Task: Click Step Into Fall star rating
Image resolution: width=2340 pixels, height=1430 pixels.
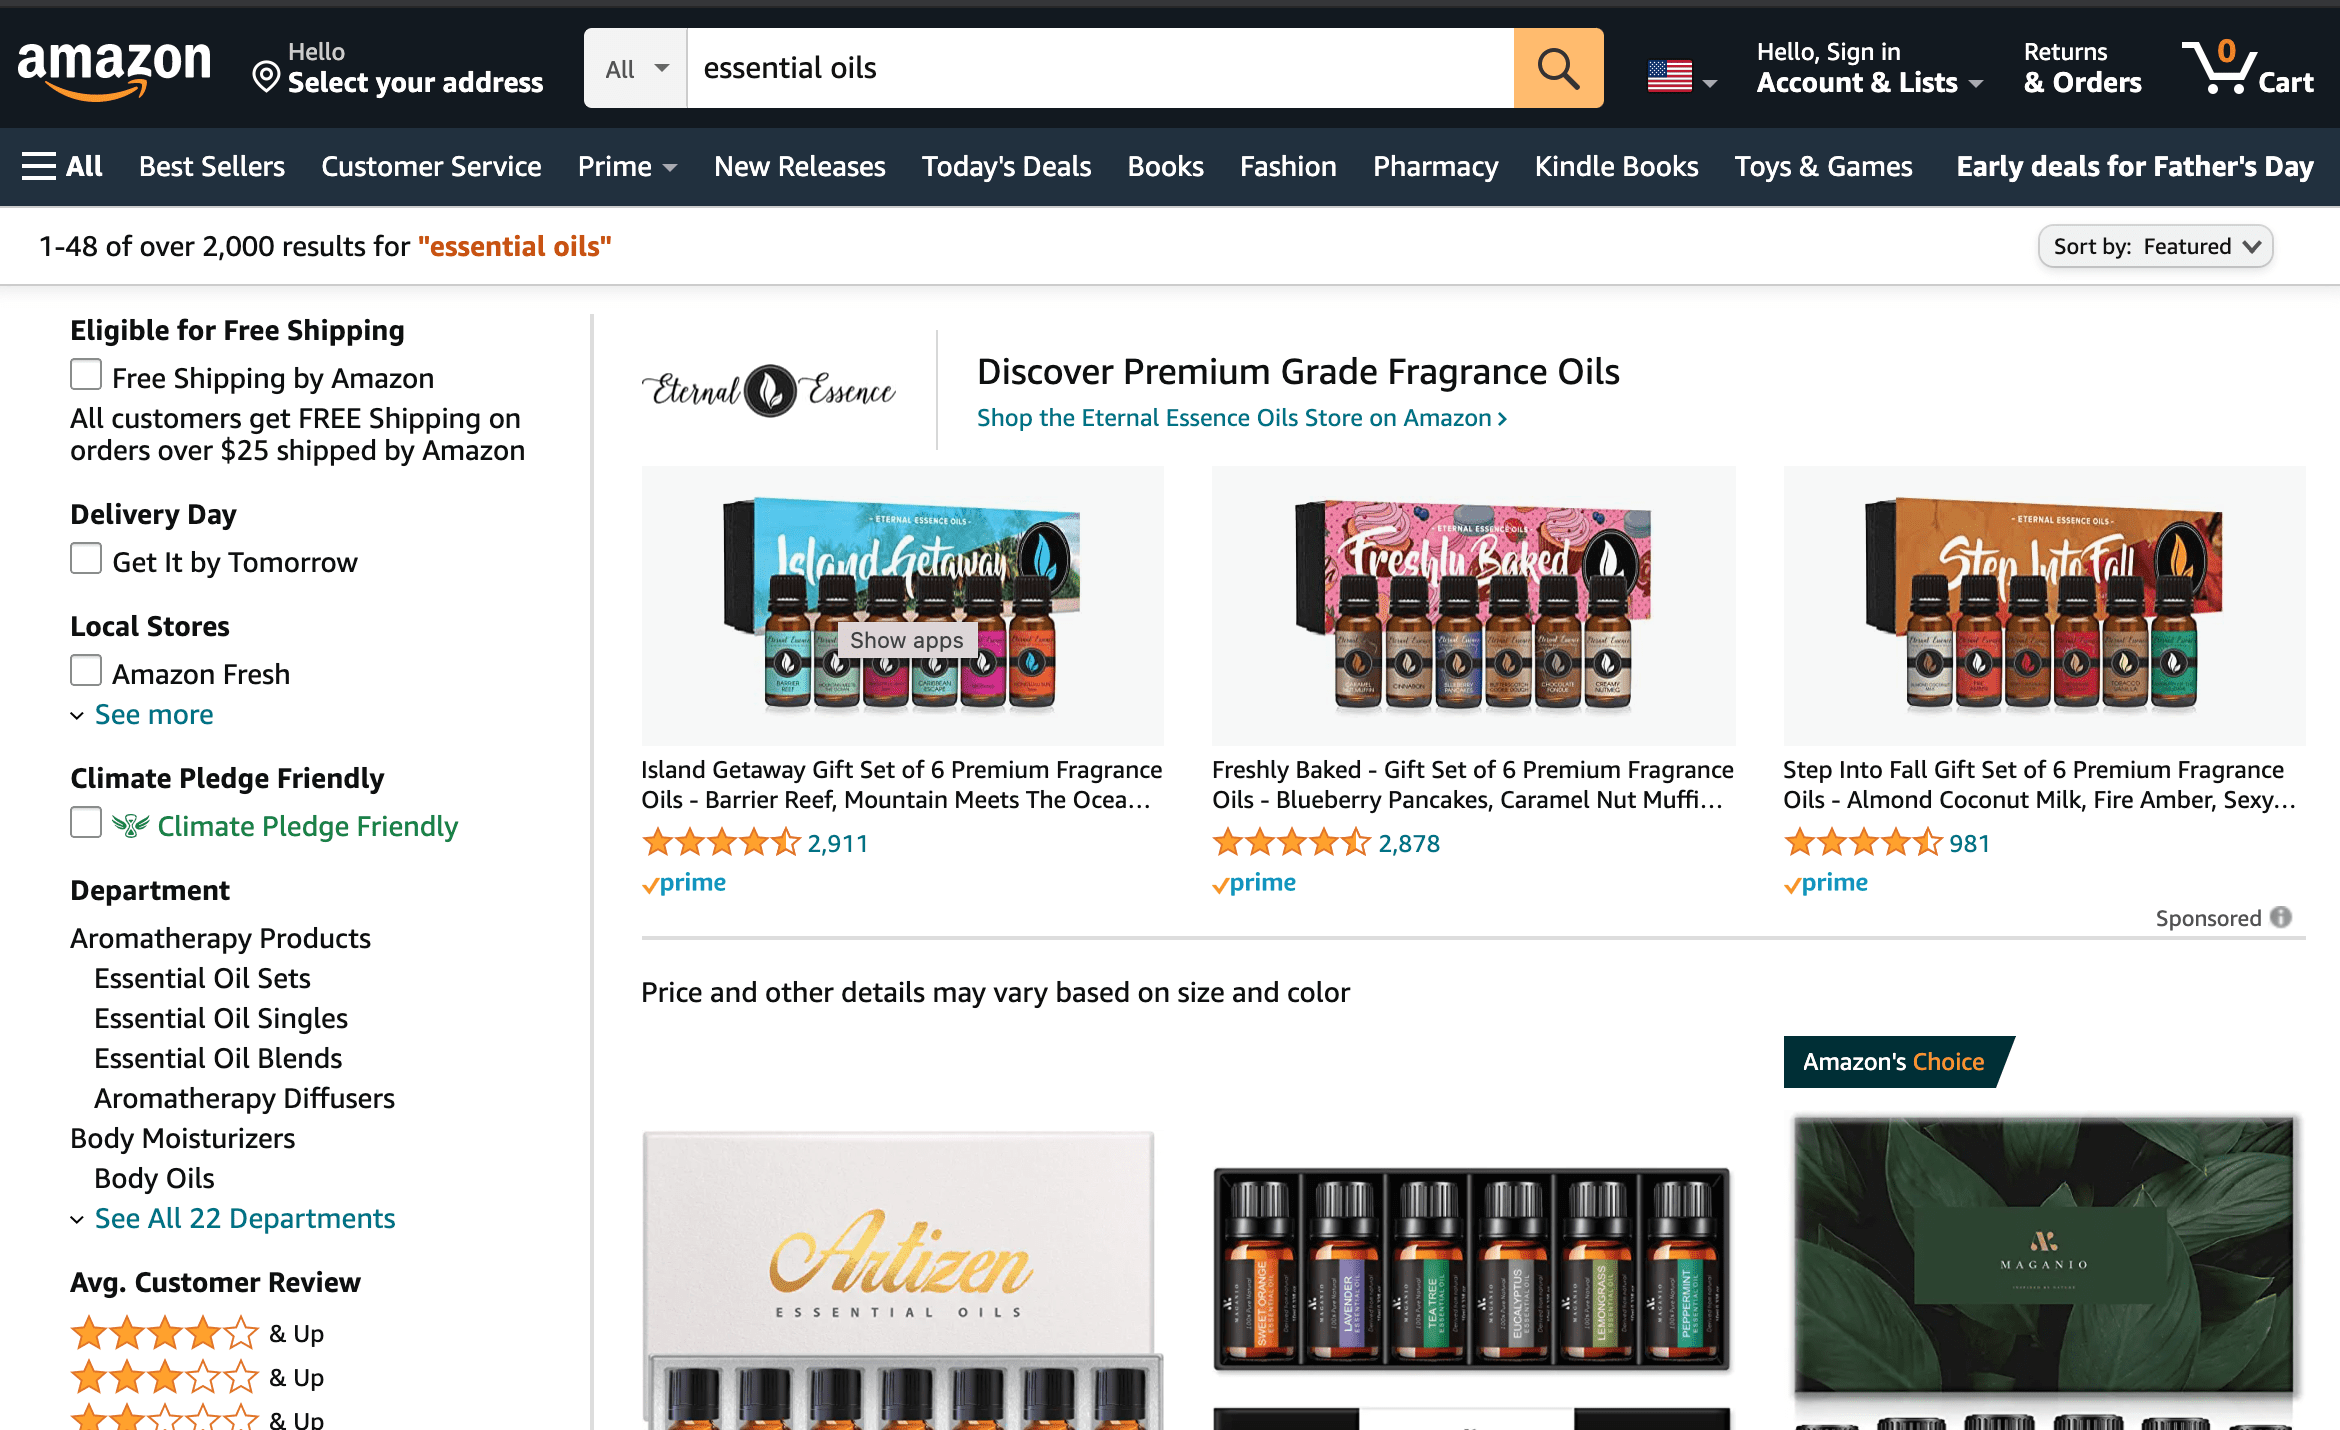Action: [1863, 843]
